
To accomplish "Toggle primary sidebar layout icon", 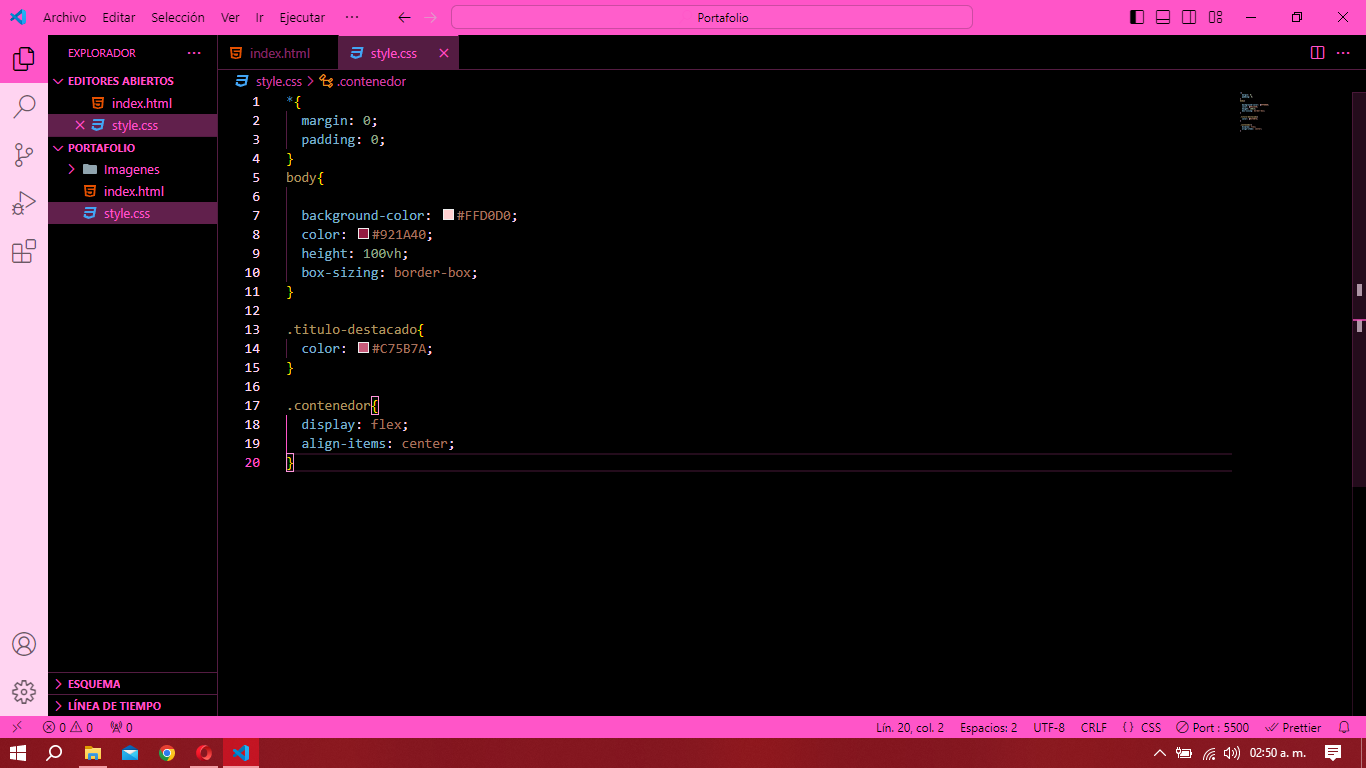I will click(1137, 17).
